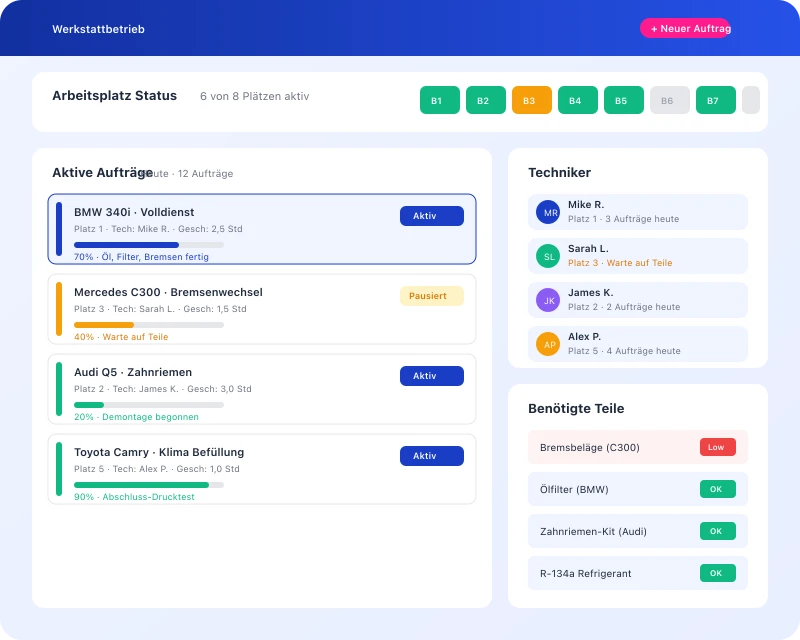Click Sarah L.'s green avatar

tap(548, 256)
